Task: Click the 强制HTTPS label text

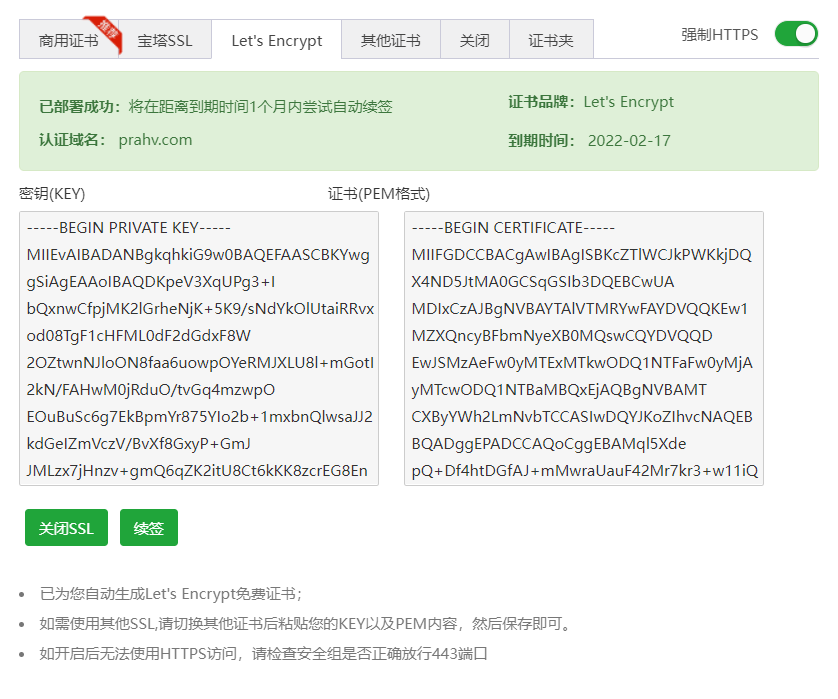Action: click(x=719, y=35)
